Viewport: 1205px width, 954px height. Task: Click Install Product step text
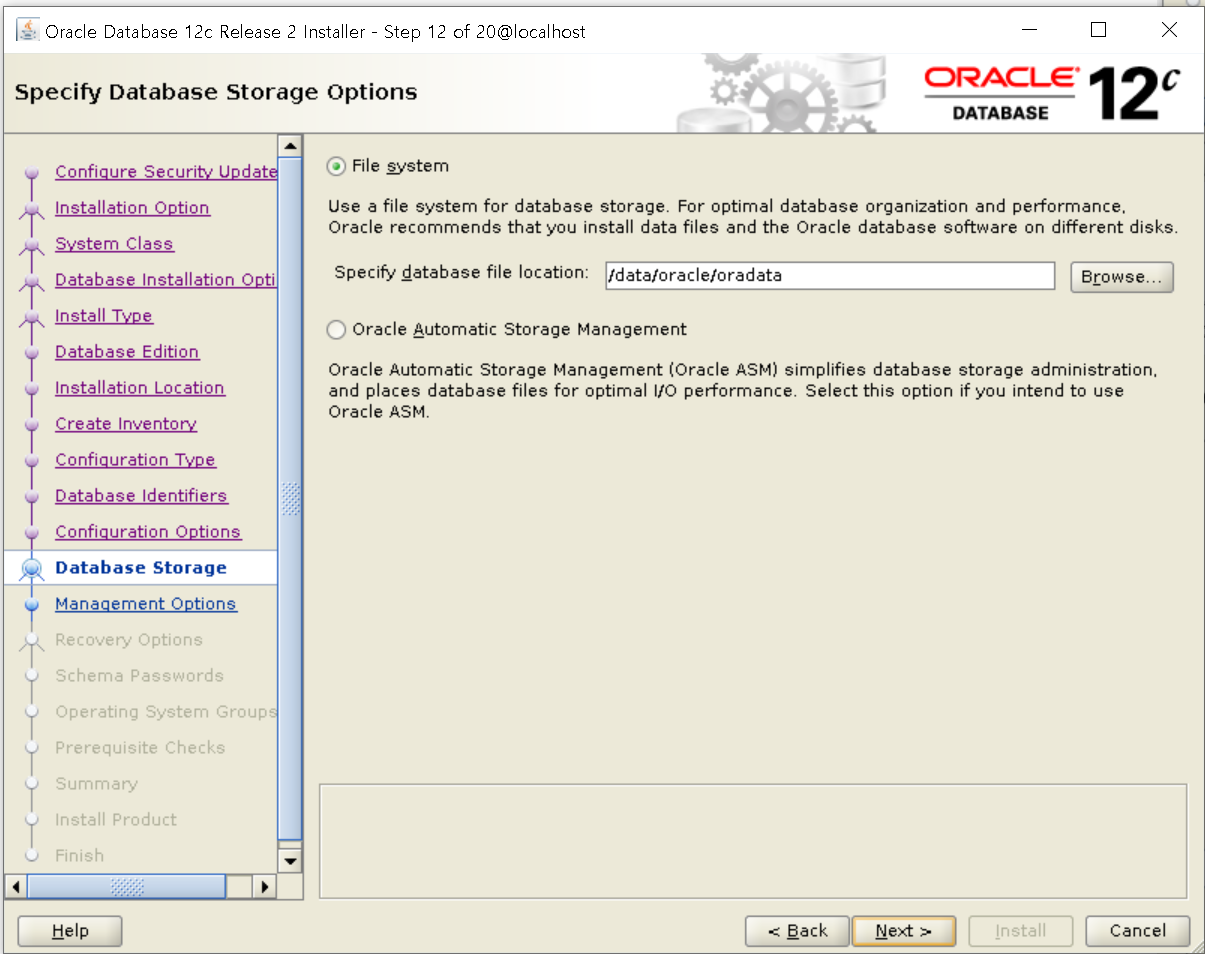[x=116, y=820]
